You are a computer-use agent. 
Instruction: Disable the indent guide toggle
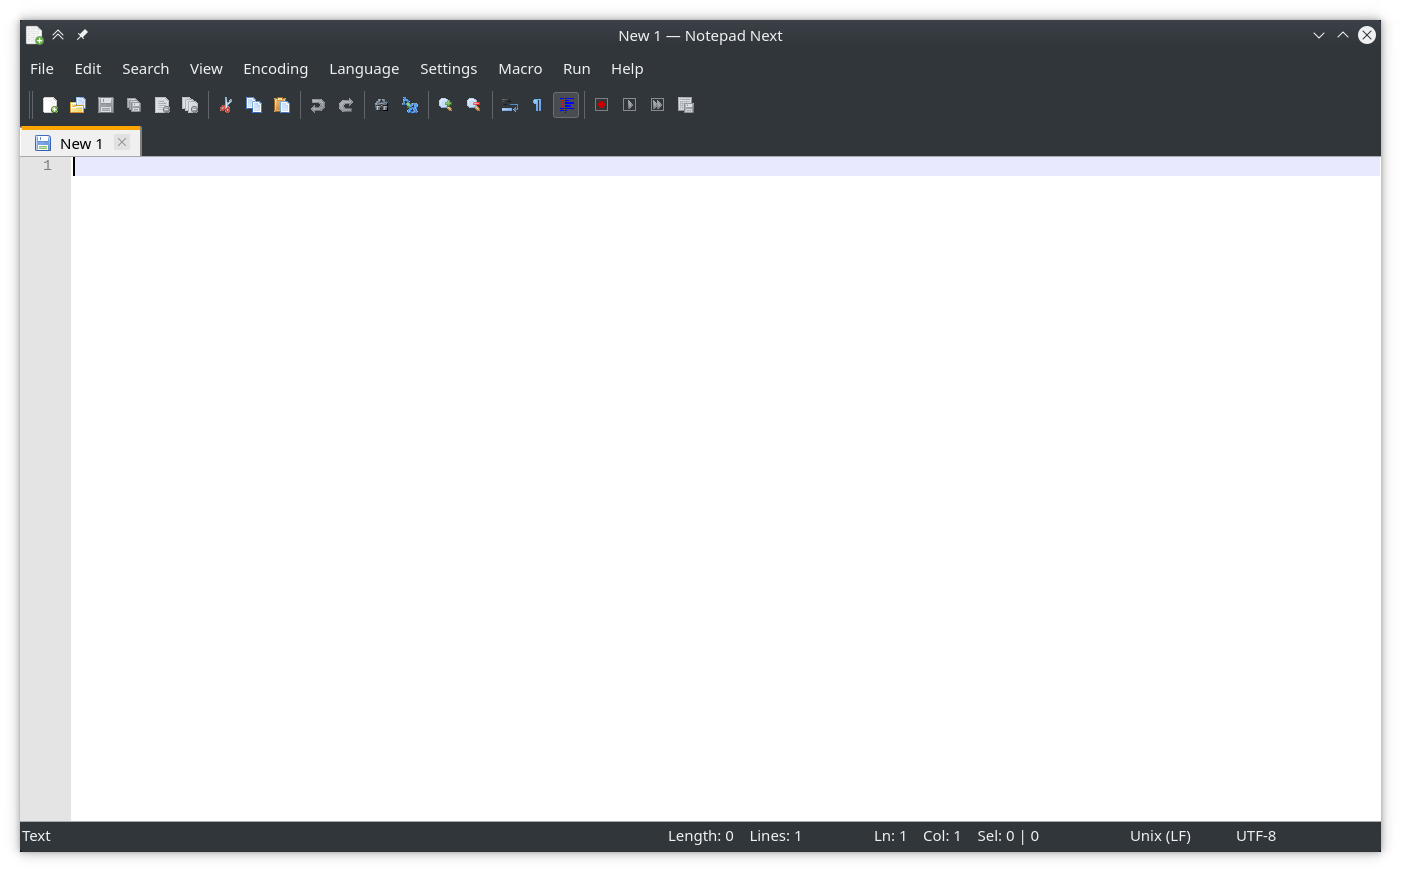566,104
